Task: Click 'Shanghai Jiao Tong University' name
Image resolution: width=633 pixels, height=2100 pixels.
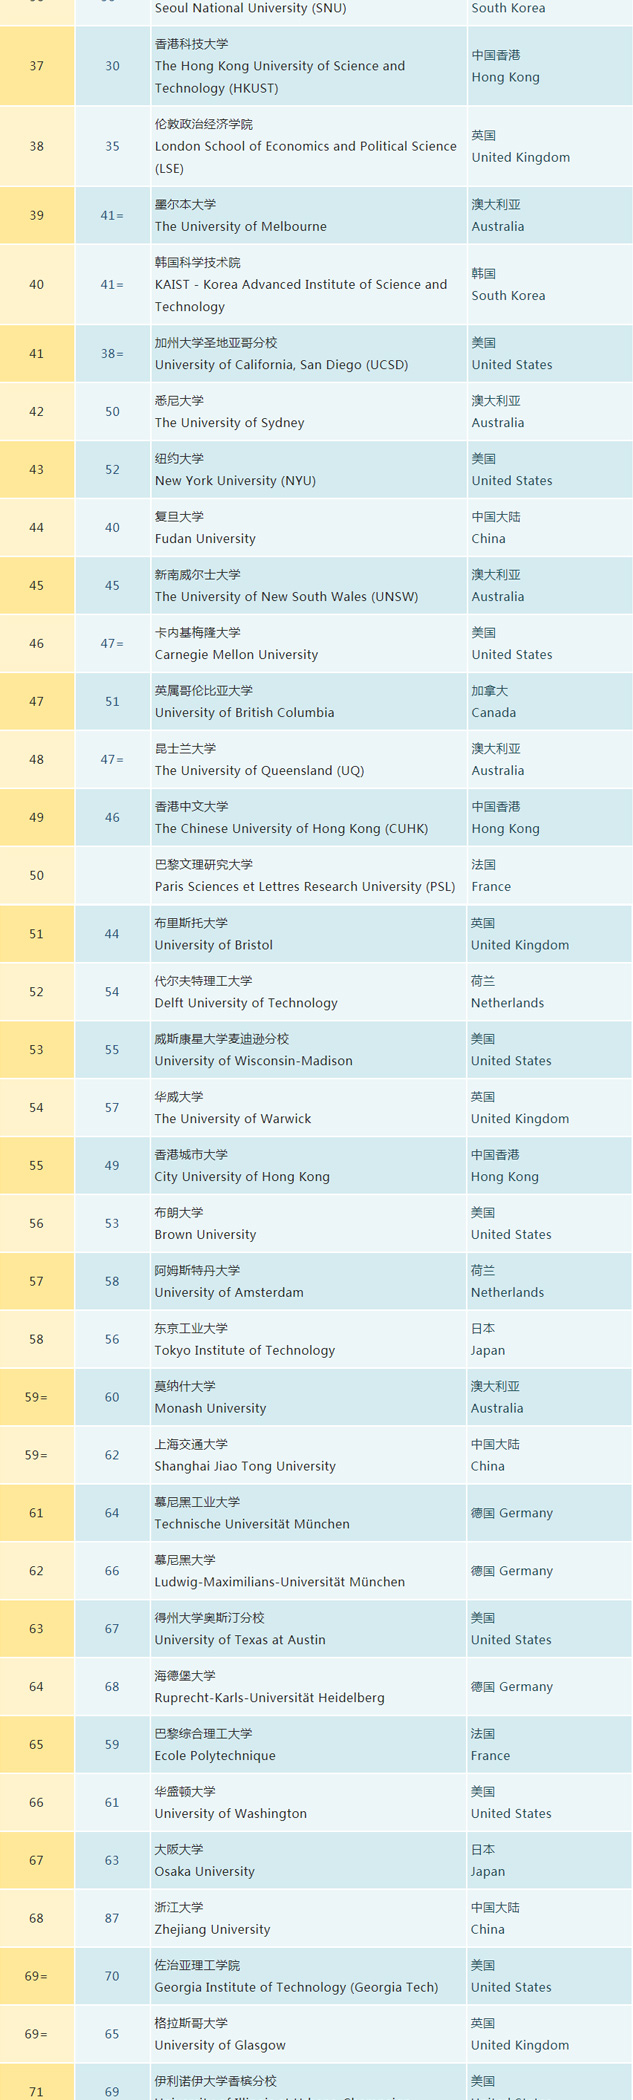Action: [245, 1467]
